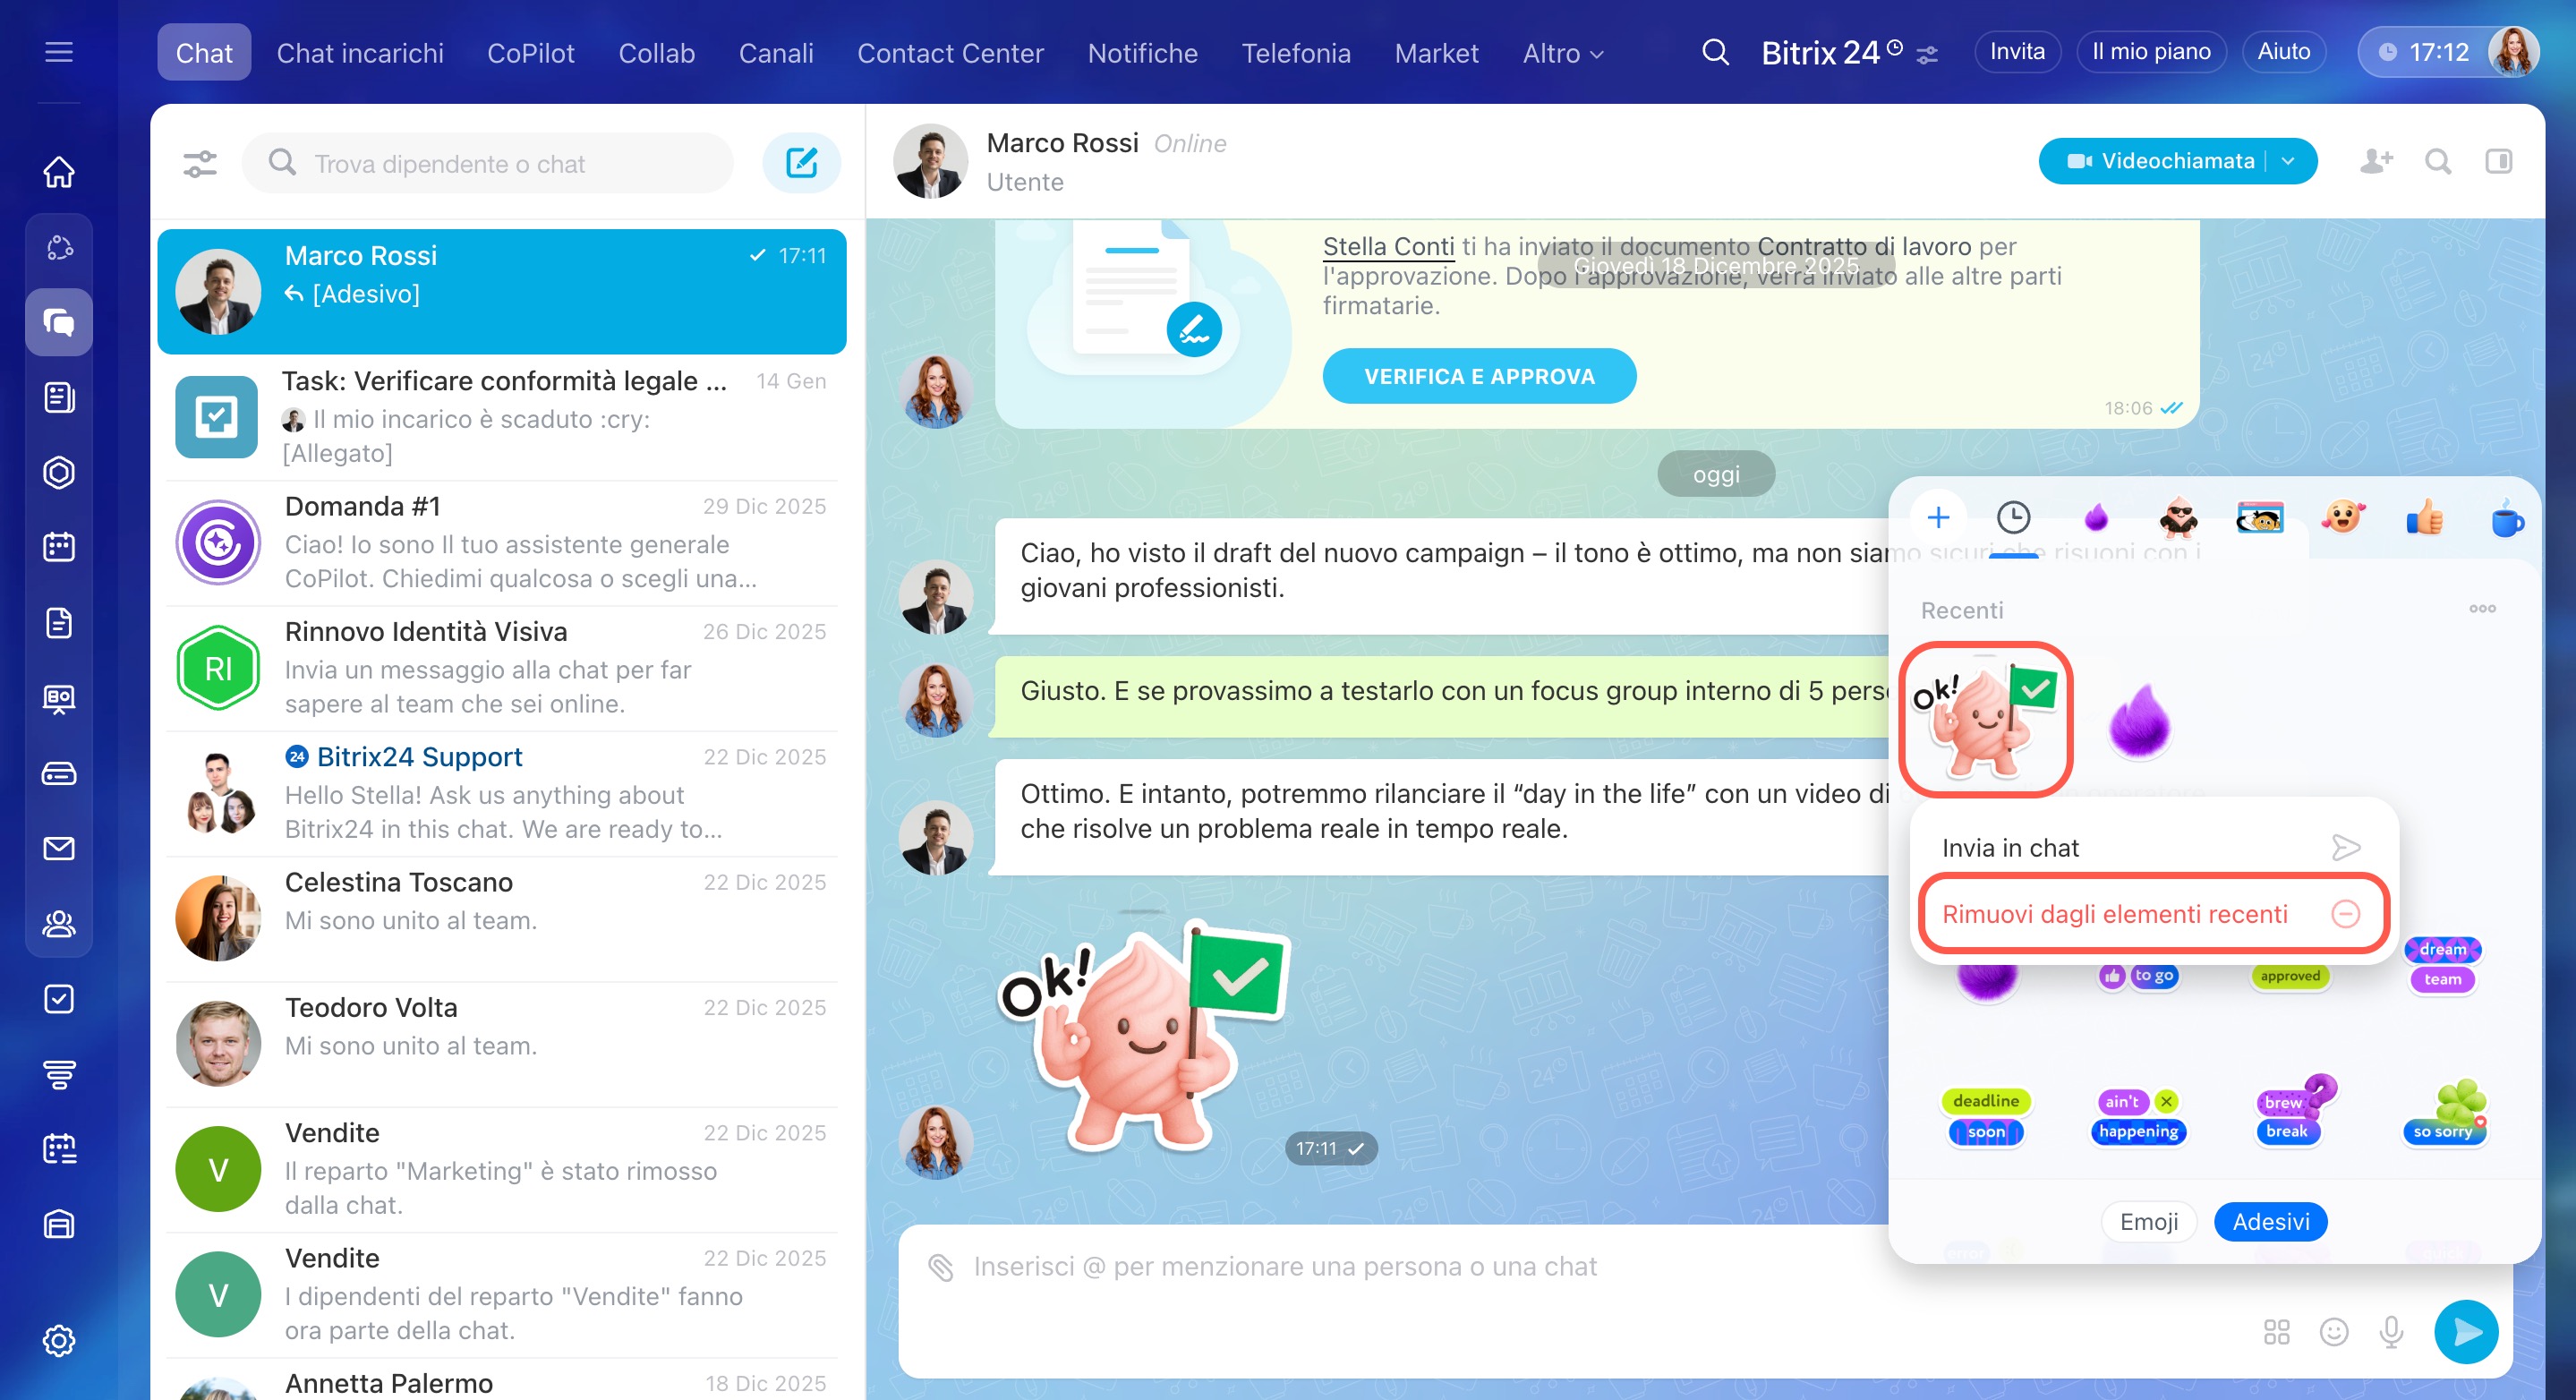The height and width of the screenshot is (1400, 2576).
Task: Switch to the CoPilot tab
Action: pyautogui.click(x=530, y=53)
